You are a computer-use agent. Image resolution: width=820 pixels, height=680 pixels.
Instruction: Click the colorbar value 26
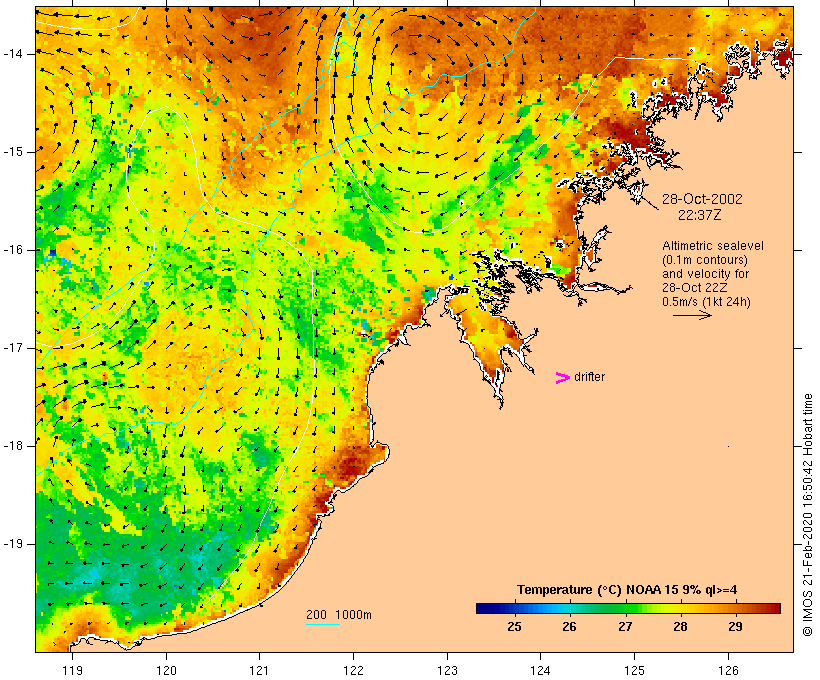coord(570,627)
